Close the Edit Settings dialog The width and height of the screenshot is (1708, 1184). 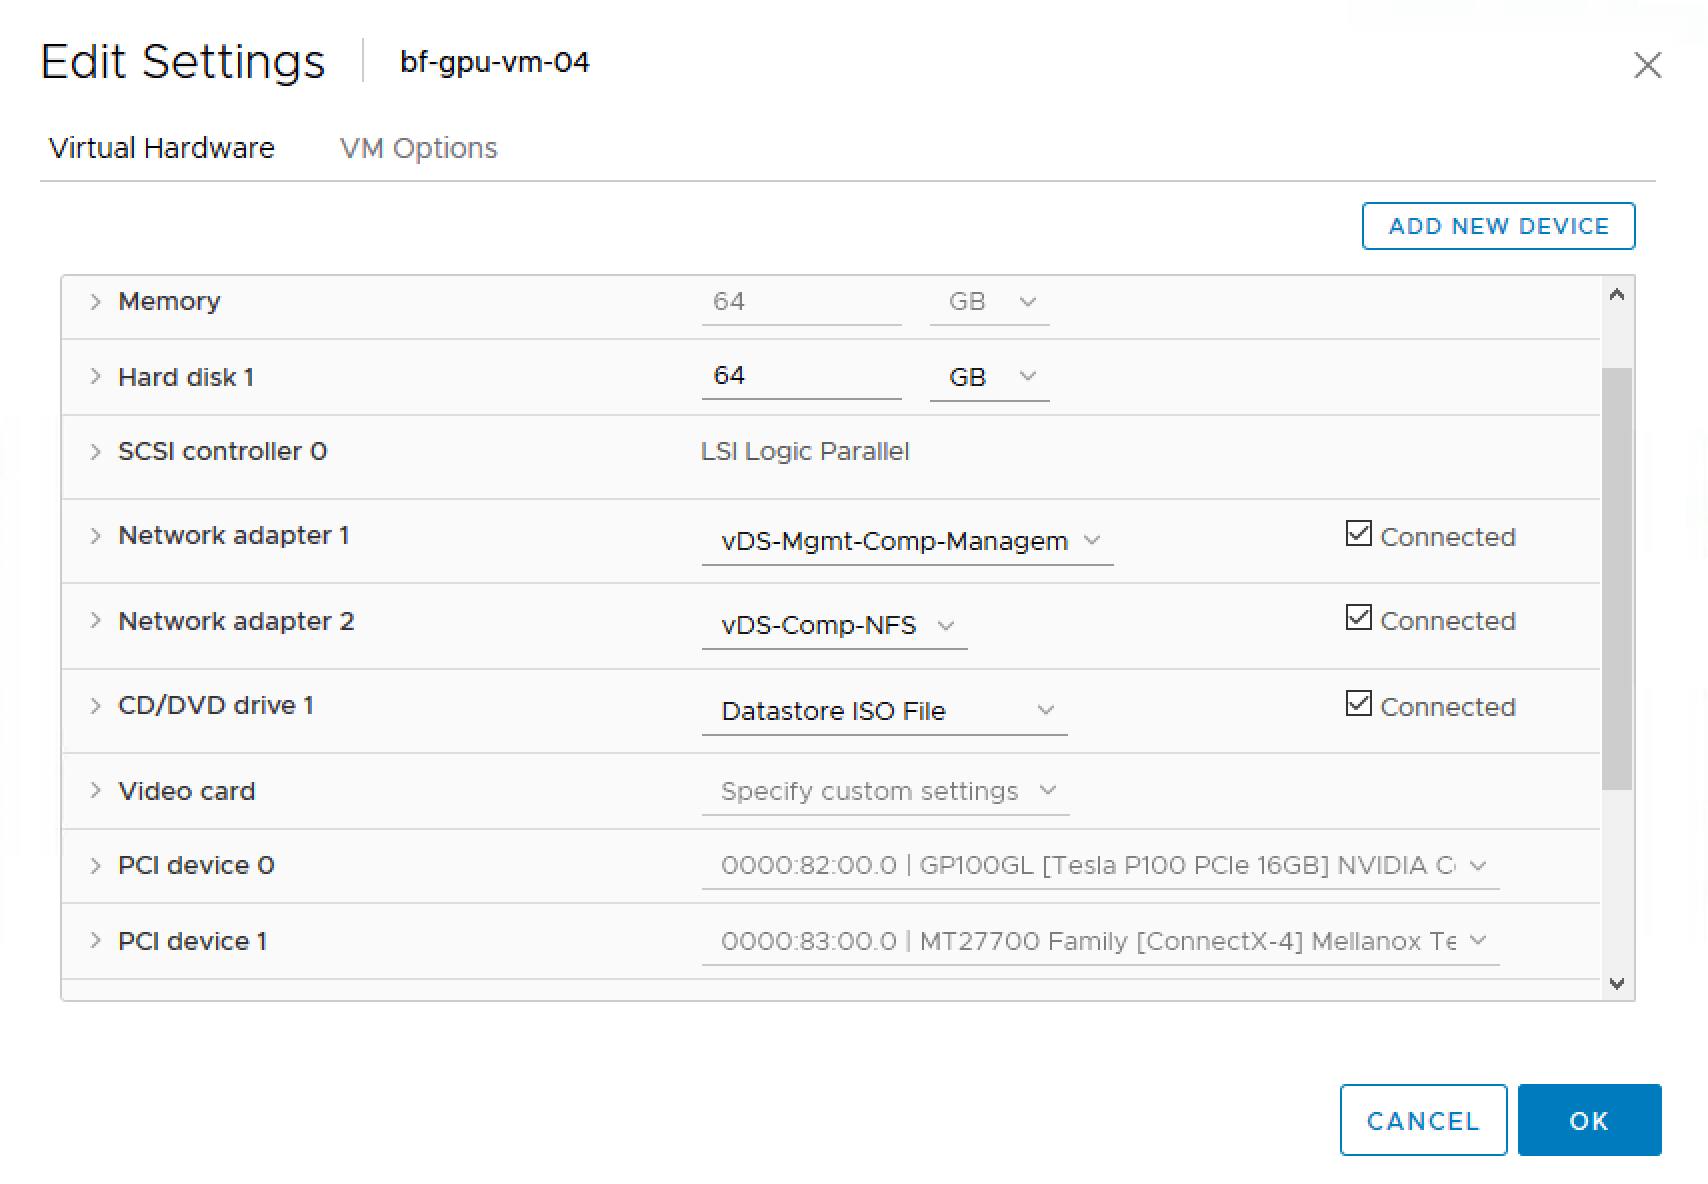[1647, 66]
